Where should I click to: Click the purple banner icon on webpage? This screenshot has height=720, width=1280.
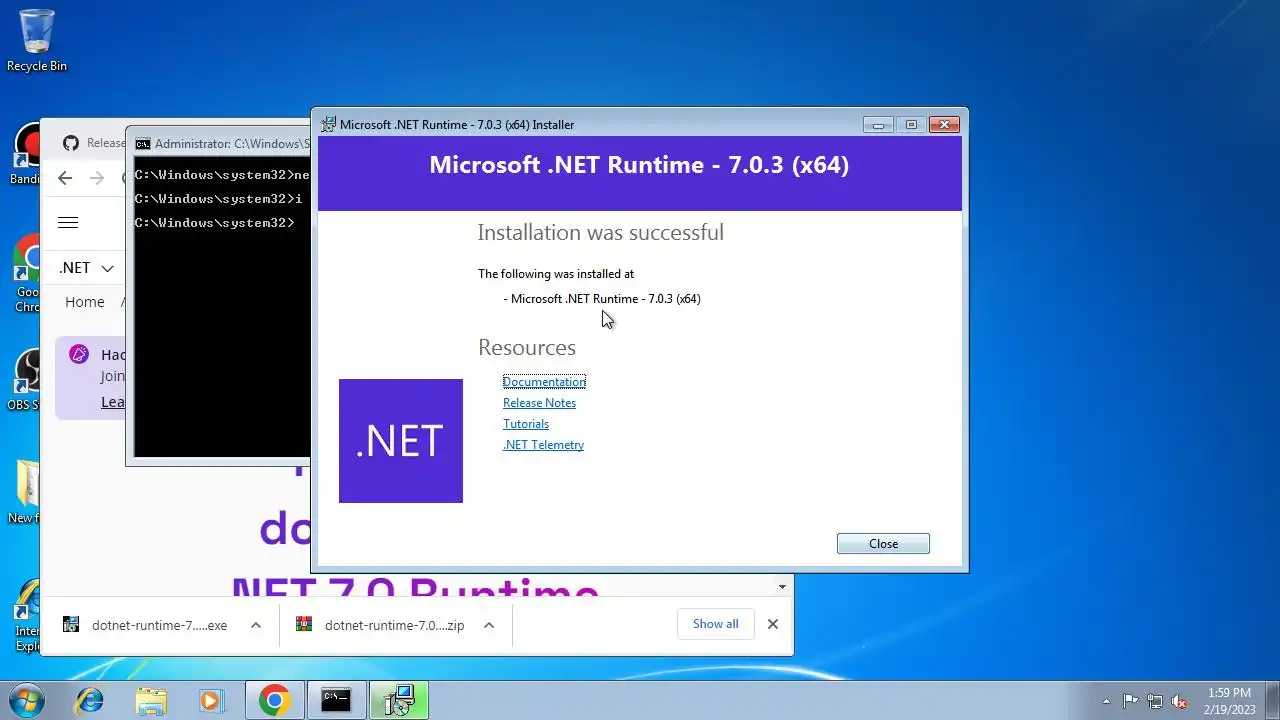click(79, 354)
